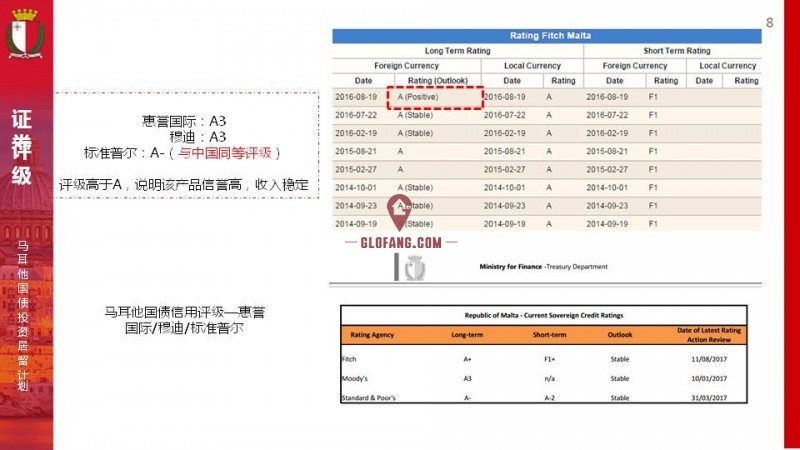Select 'Republic of Malta - Current Sovereign Credit Ratings' title
The width and height of the screenshot is (800, 450).
(x=543, y=315)
